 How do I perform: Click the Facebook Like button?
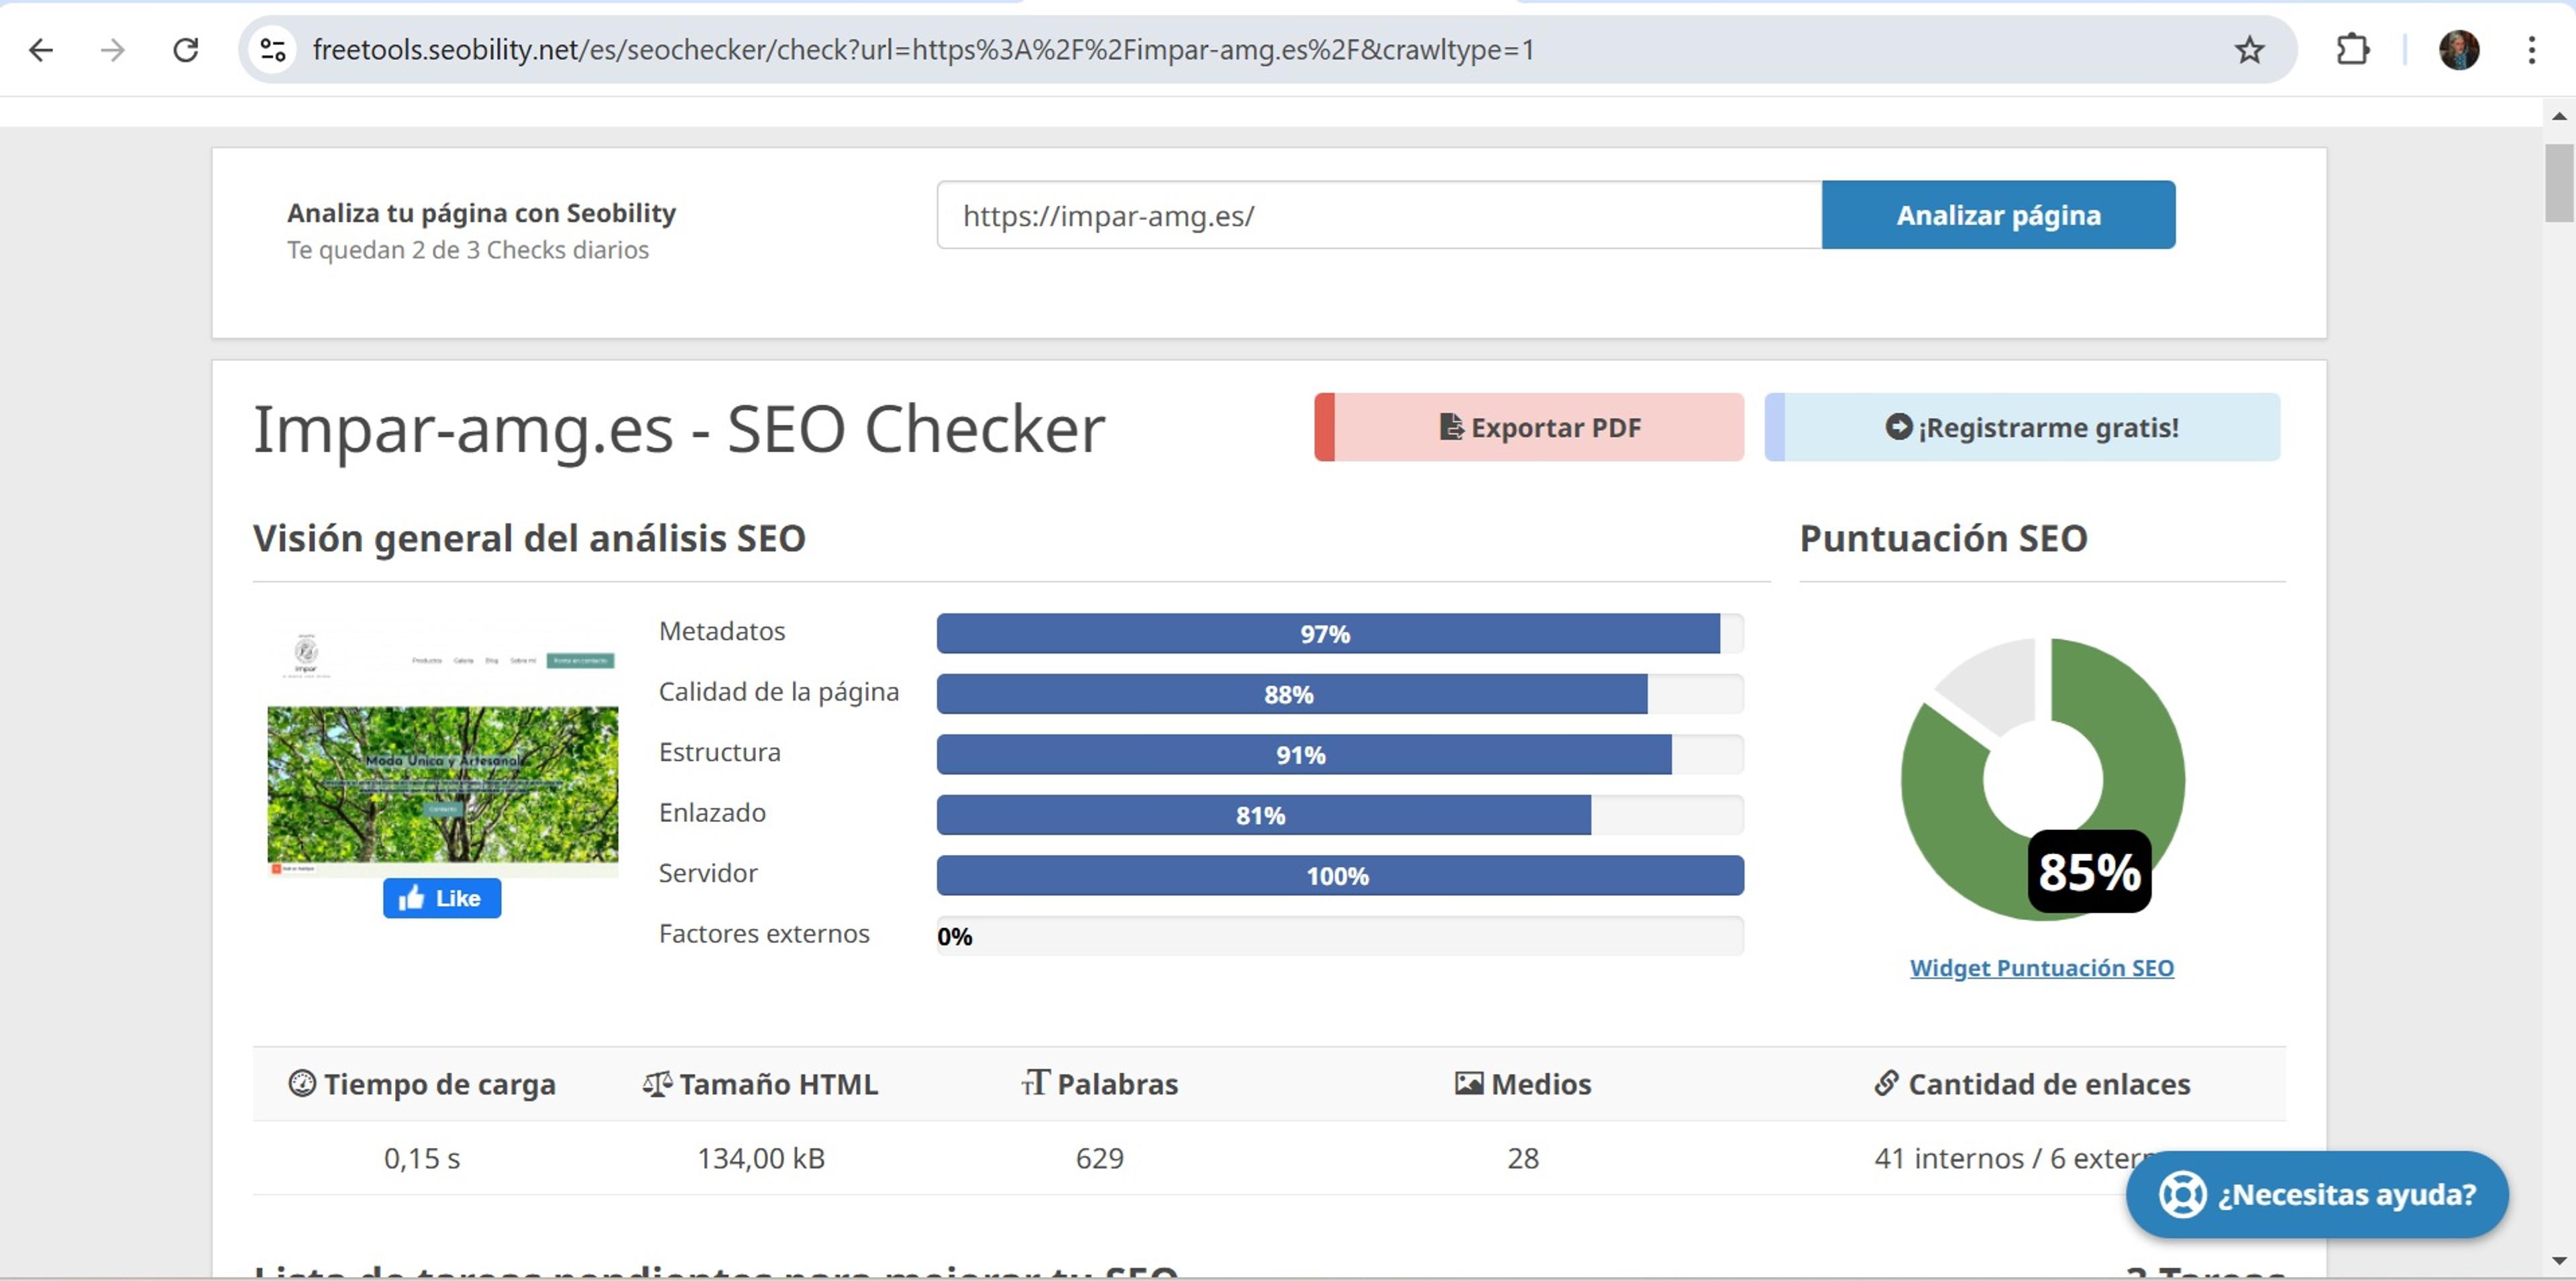tap(442, 898)
